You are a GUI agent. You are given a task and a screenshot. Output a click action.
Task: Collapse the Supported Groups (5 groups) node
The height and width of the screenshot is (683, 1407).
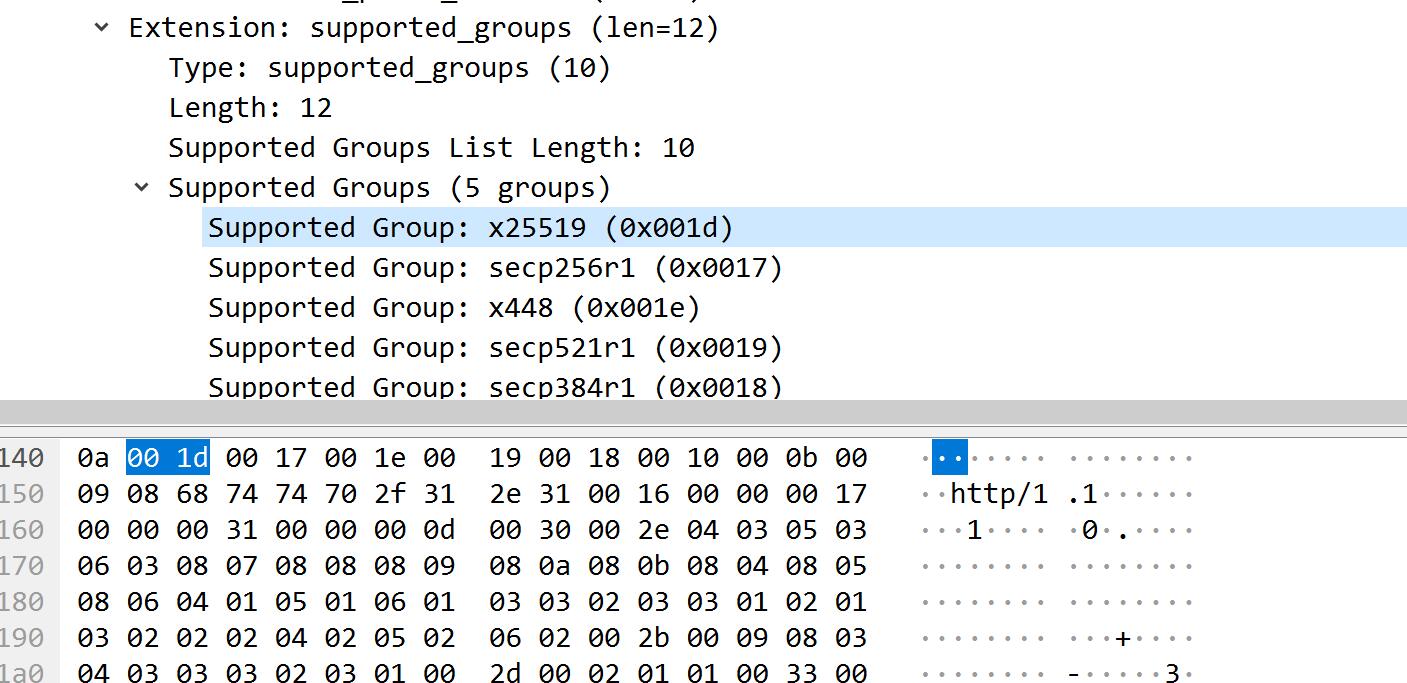pos(142,187)
